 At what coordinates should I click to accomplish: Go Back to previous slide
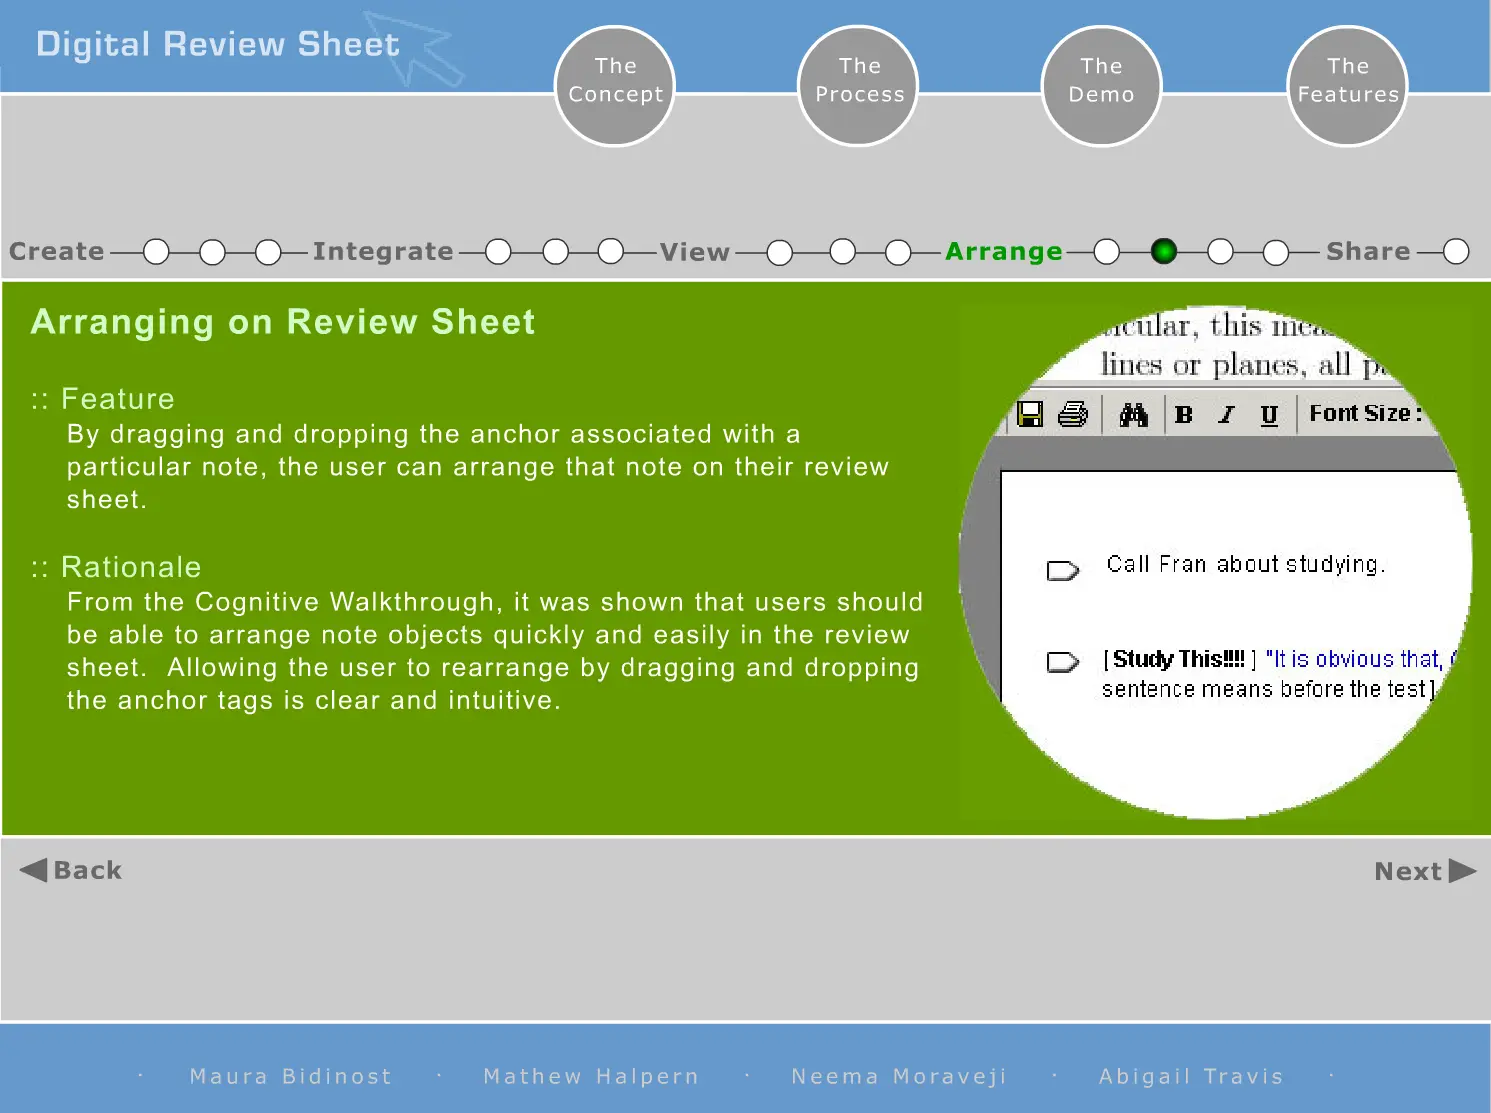71,870
